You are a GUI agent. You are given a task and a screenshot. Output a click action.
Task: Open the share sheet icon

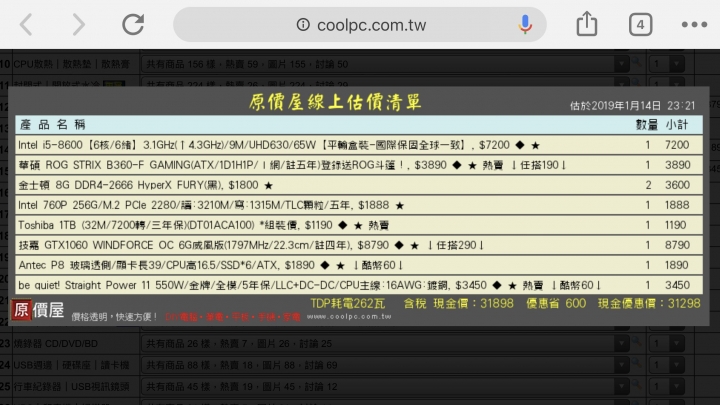[587, 23]
